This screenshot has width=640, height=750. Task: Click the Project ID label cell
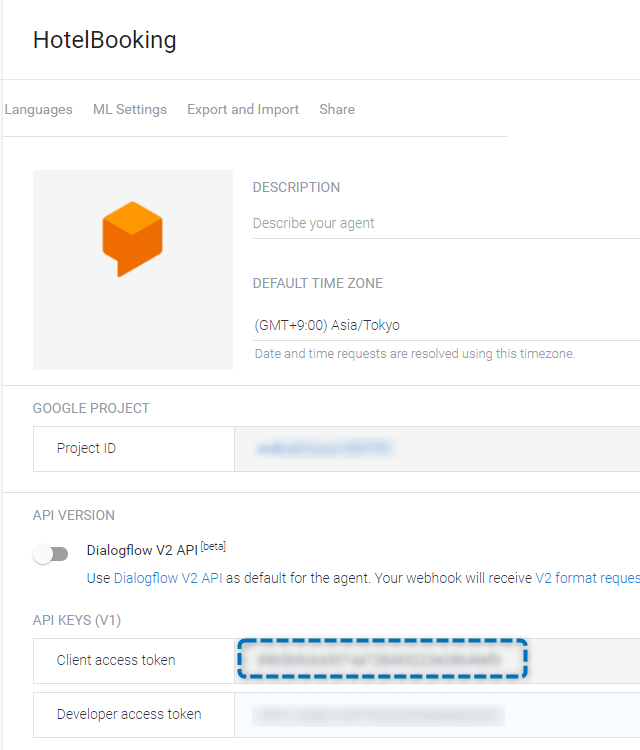click(134, 449)
